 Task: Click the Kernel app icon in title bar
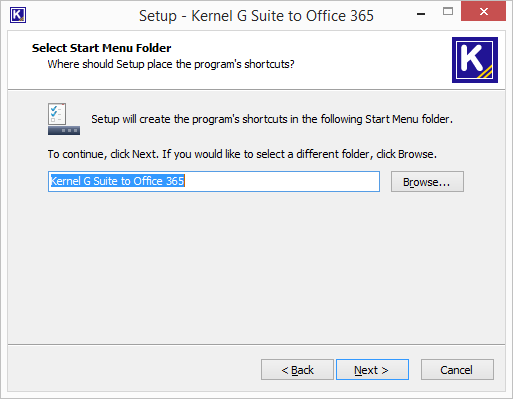tap(18, 15)
